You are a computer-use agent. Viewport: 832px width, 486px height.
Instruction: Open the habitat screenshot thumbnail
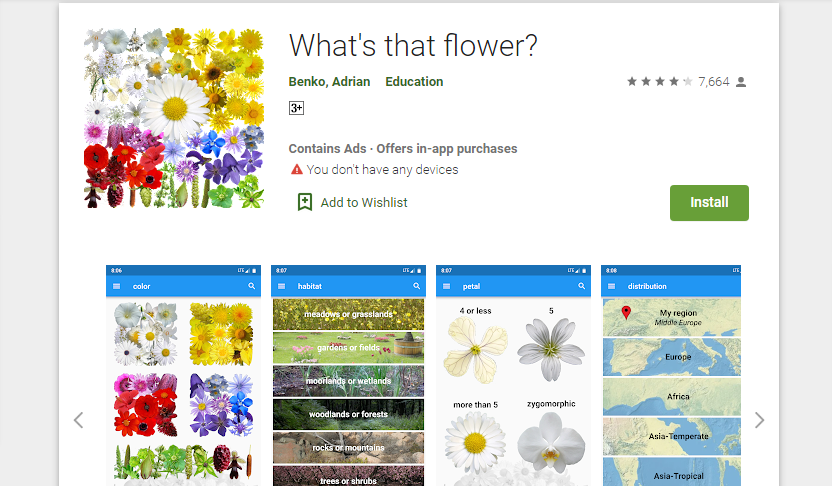coord(349,376)
